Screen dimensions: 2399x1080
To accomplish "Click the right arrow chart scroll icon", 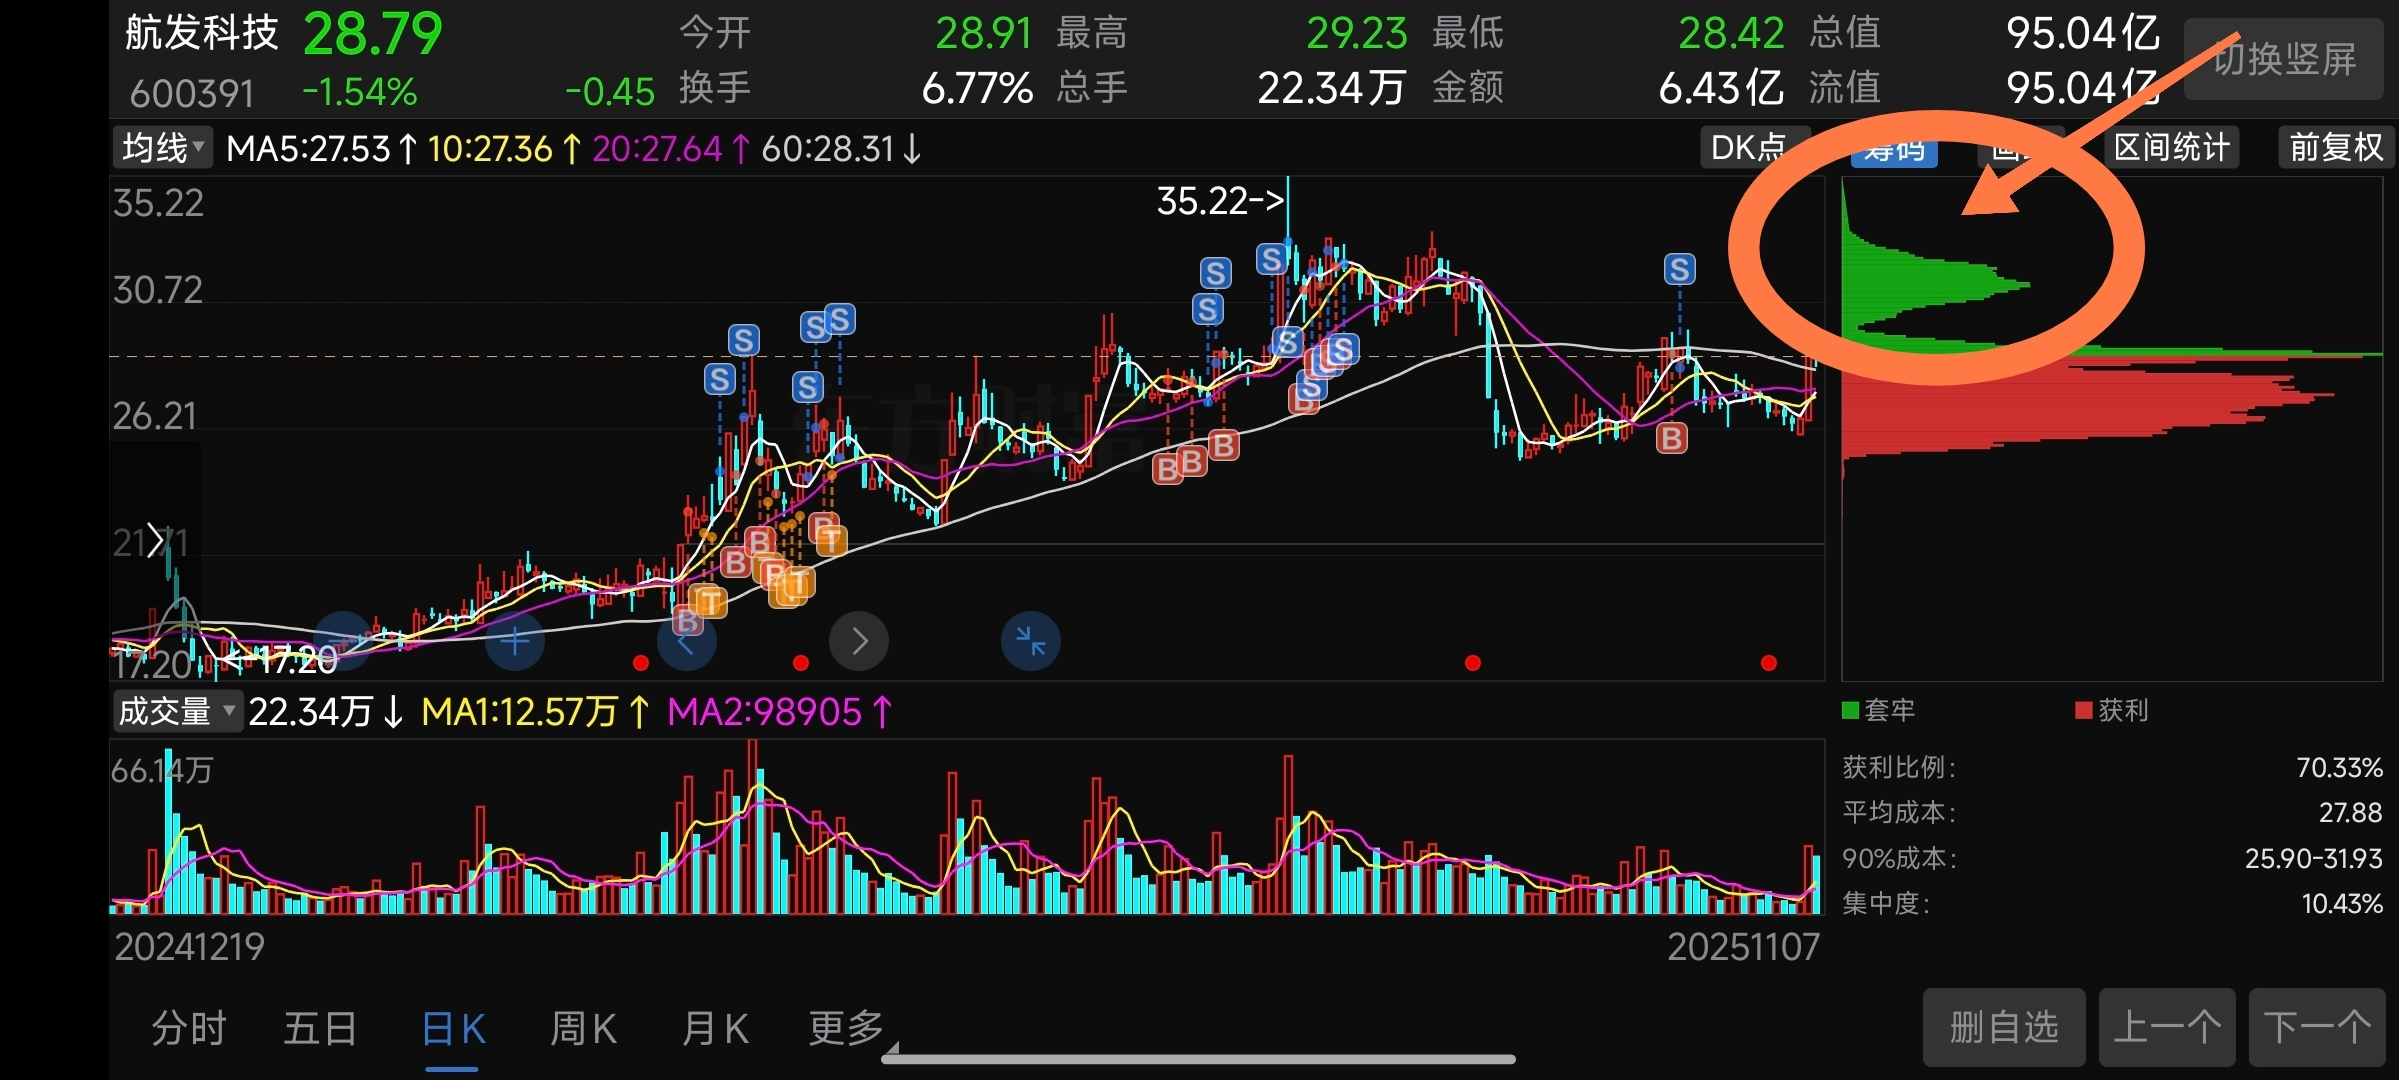I will tap(859, 641).
